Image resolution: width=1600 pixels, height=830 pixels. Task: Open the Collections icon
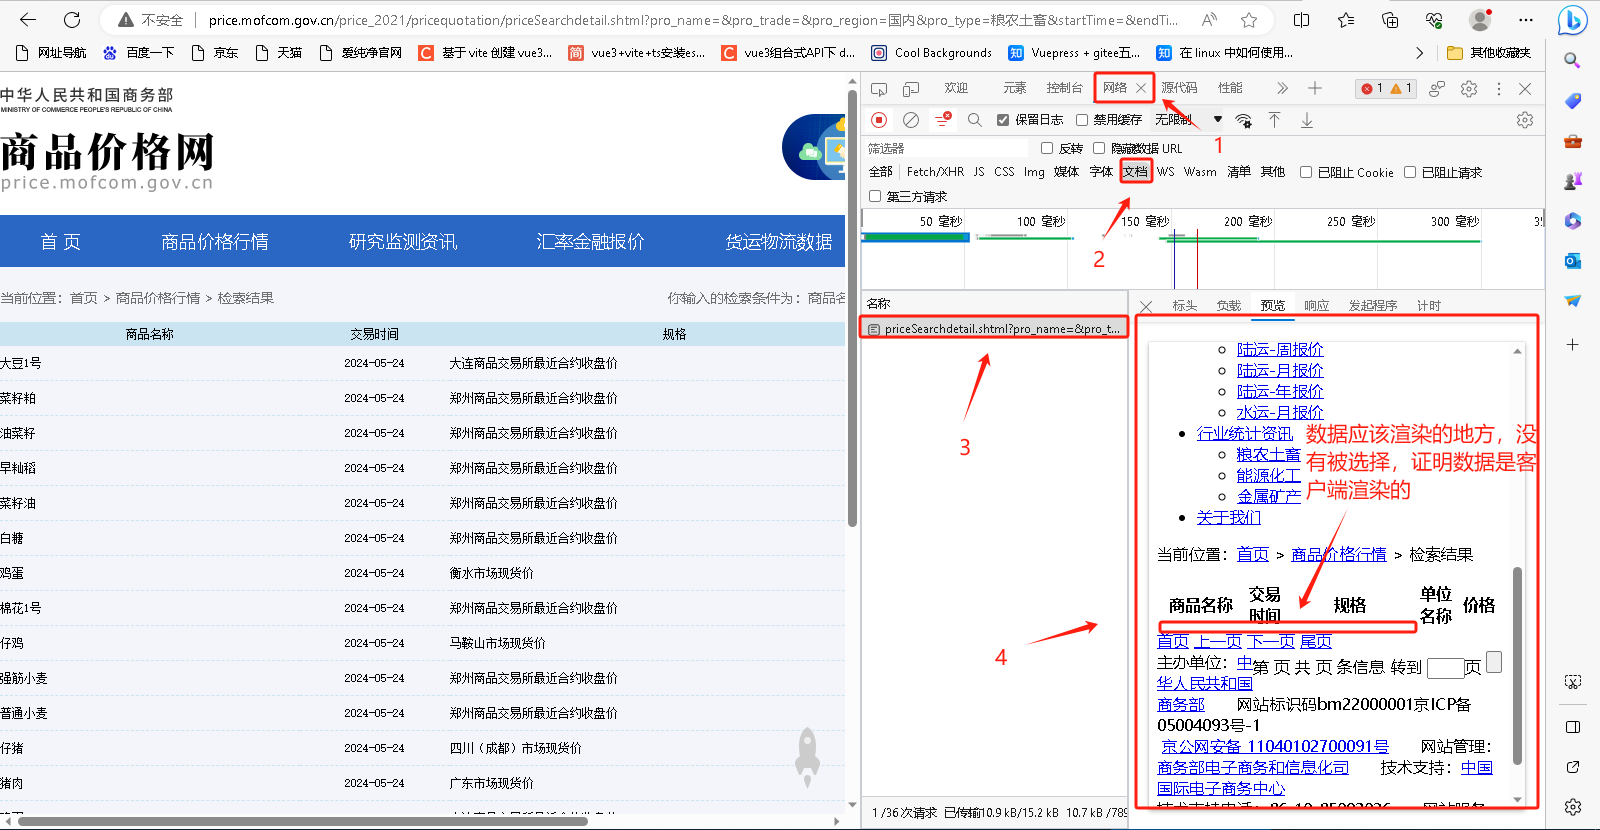pos(1390,20)
